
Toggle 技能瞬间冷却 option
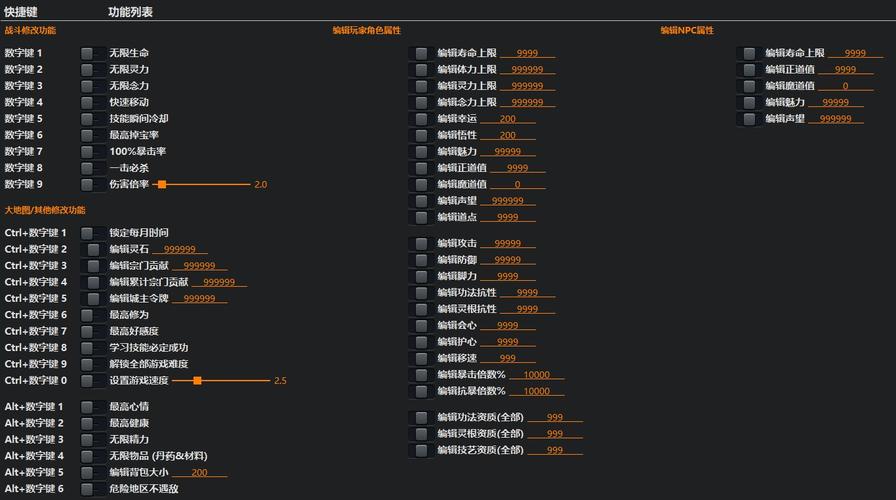[93, 119]
